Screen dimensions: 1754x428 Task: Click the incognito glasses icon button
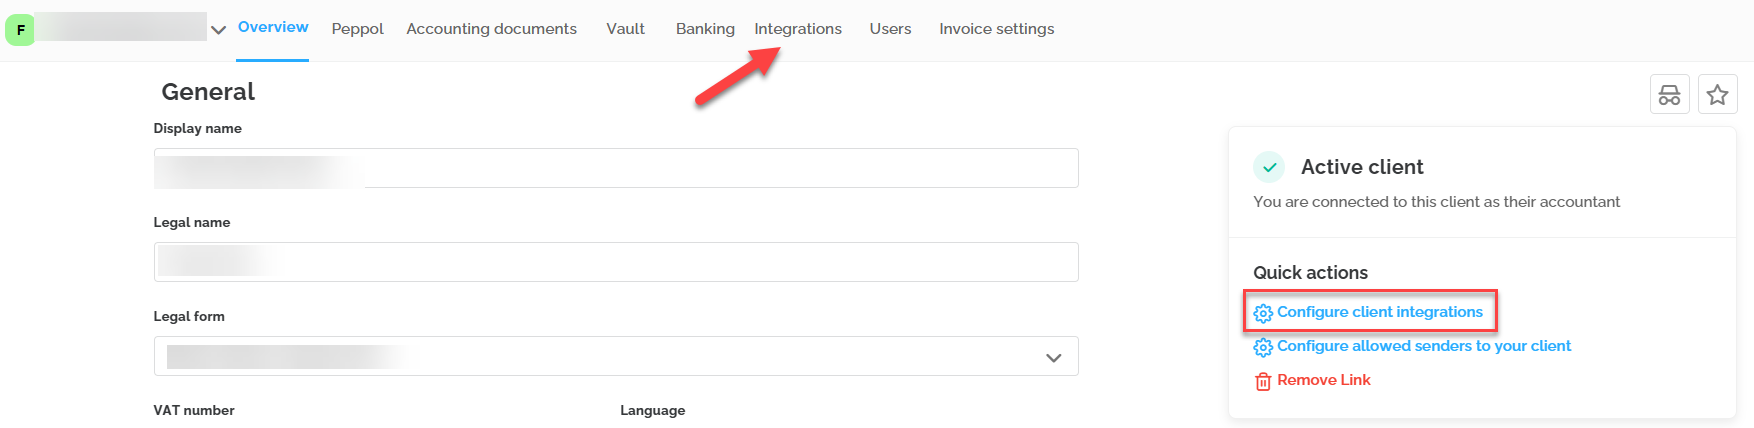click(x=1669, y=95)
